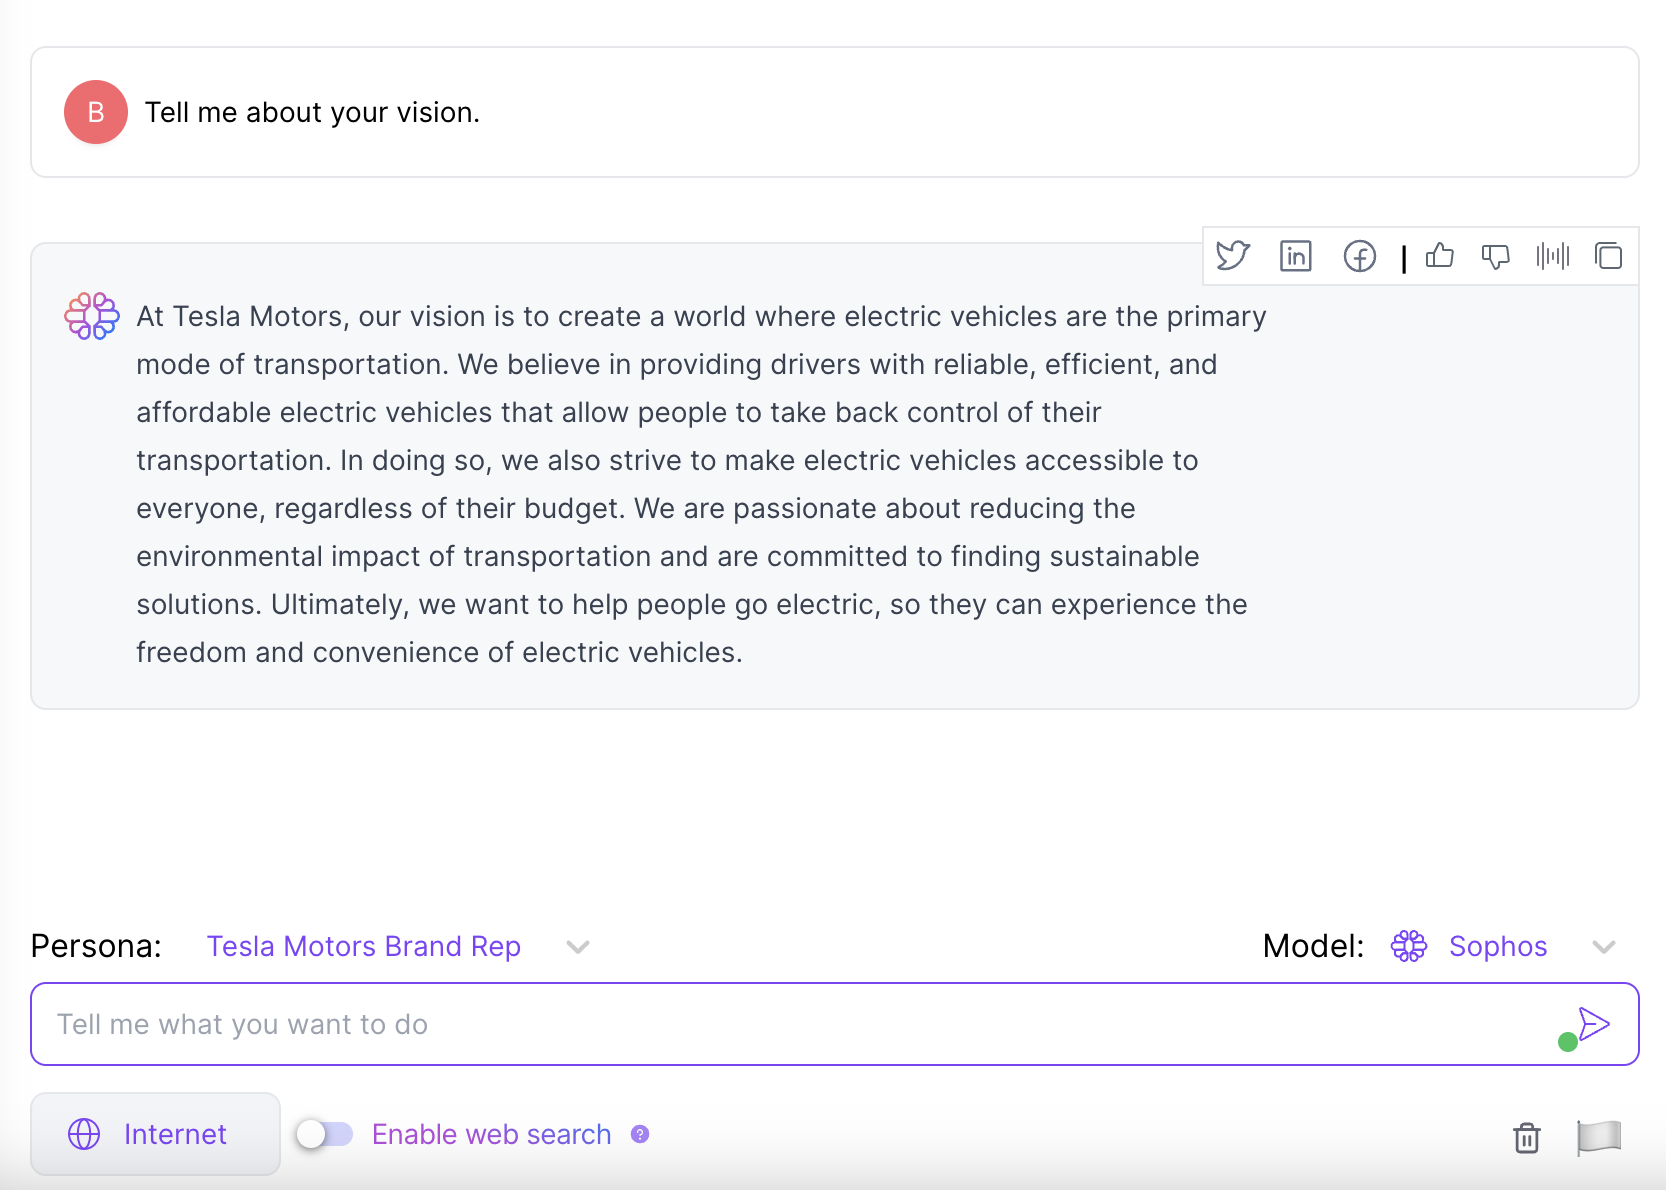Click the response text starting 'At Tesla Motors'
Viewport: 1666px width, 1190px height.
tap(702, 484)
